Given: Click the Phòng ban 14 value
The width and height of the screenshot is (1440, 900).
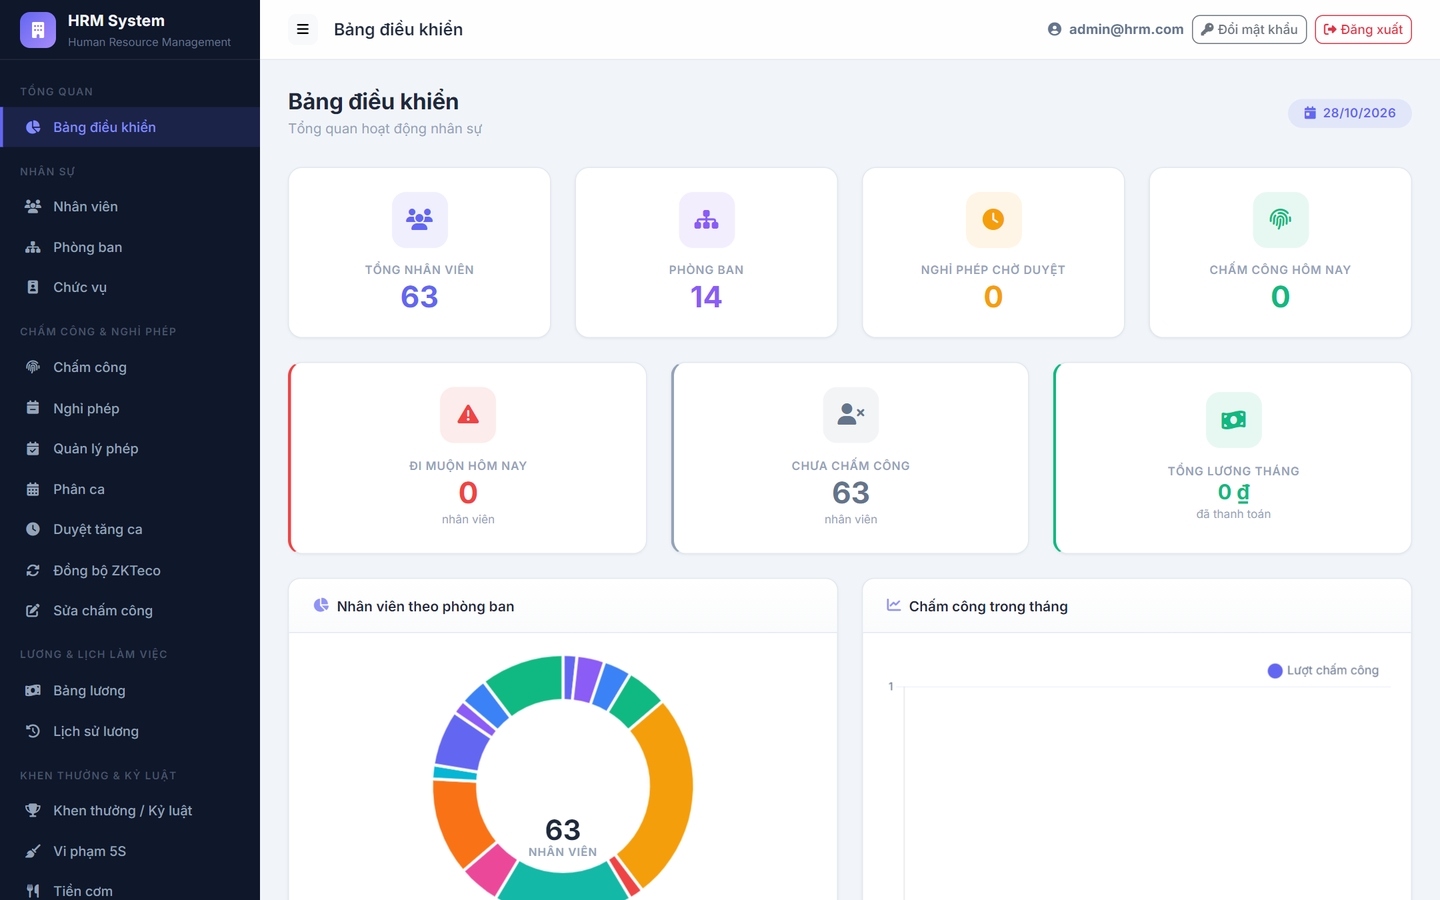Looking at the screenshot, I should pos(707,297).
